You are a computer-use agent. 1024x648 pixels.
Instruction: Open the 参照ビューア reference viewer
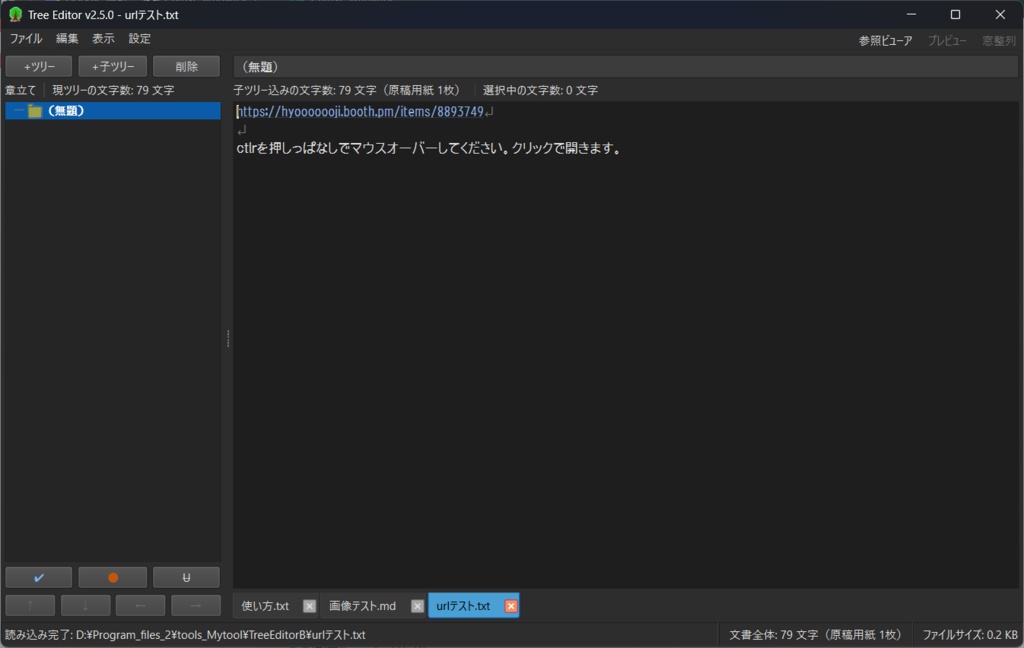tap(885, 41)
